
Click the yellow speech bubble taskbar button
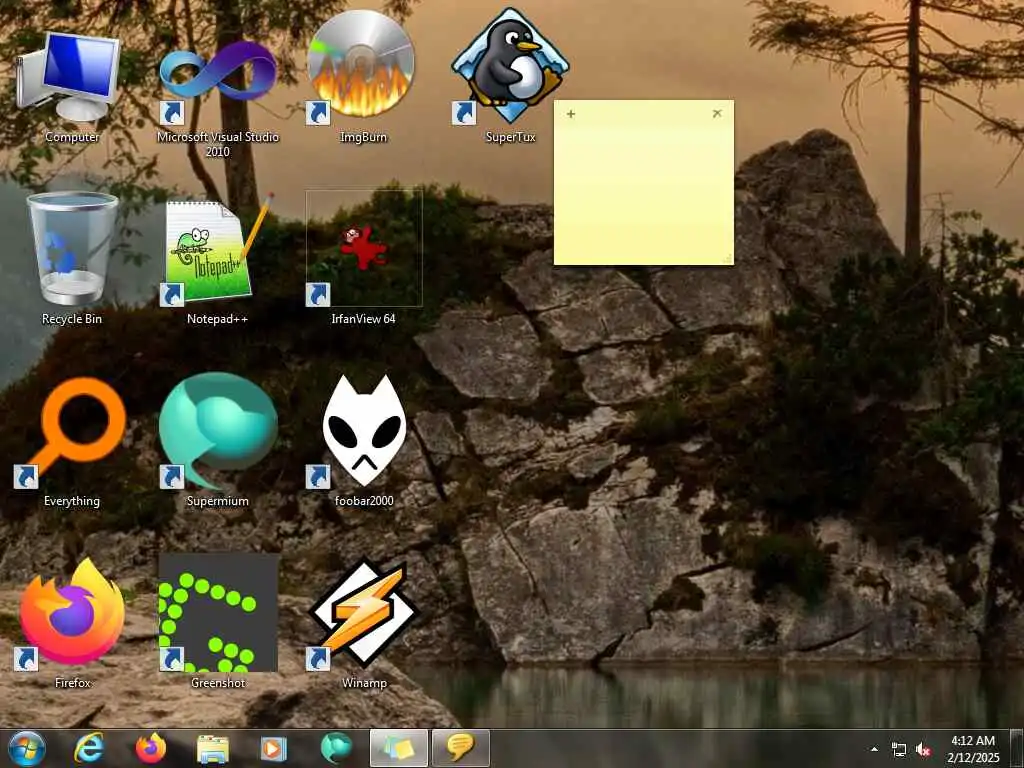(x=460, y=748)
